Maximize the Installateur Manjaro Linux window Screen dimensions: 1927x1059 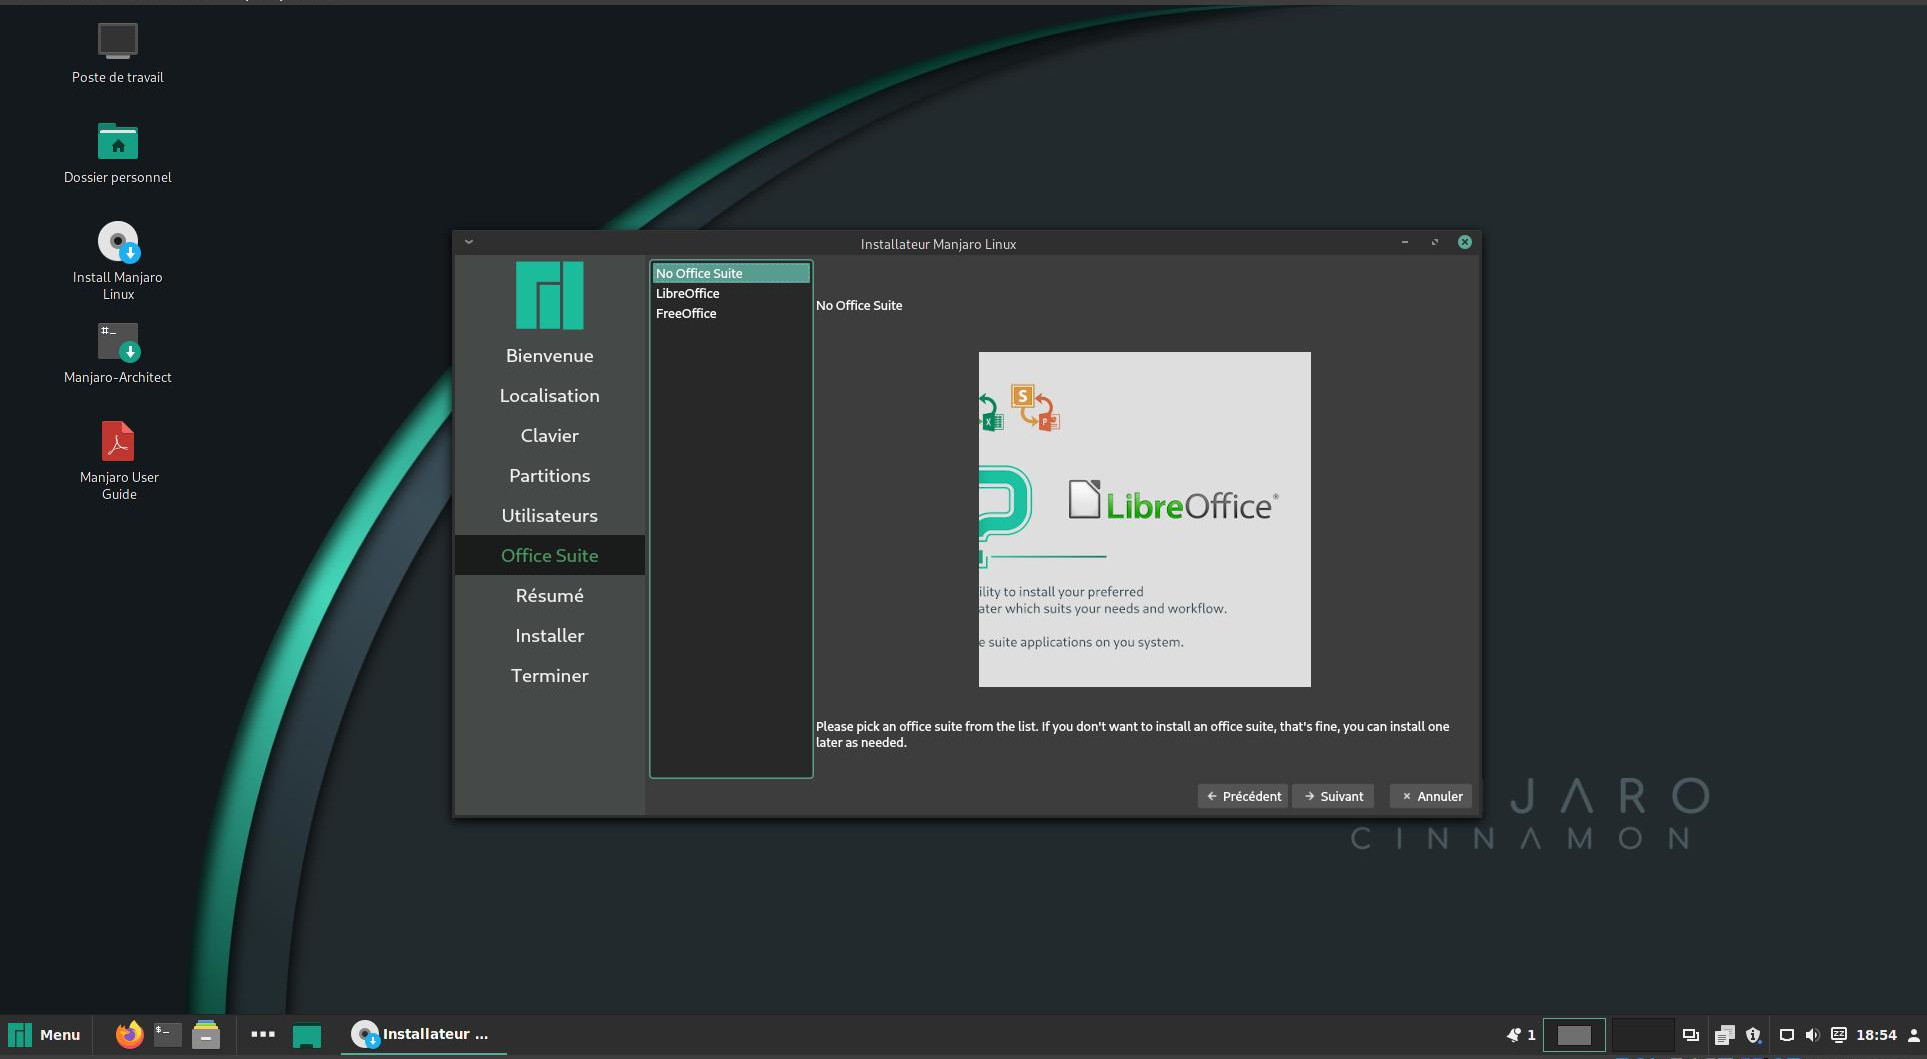[1435, 242]
